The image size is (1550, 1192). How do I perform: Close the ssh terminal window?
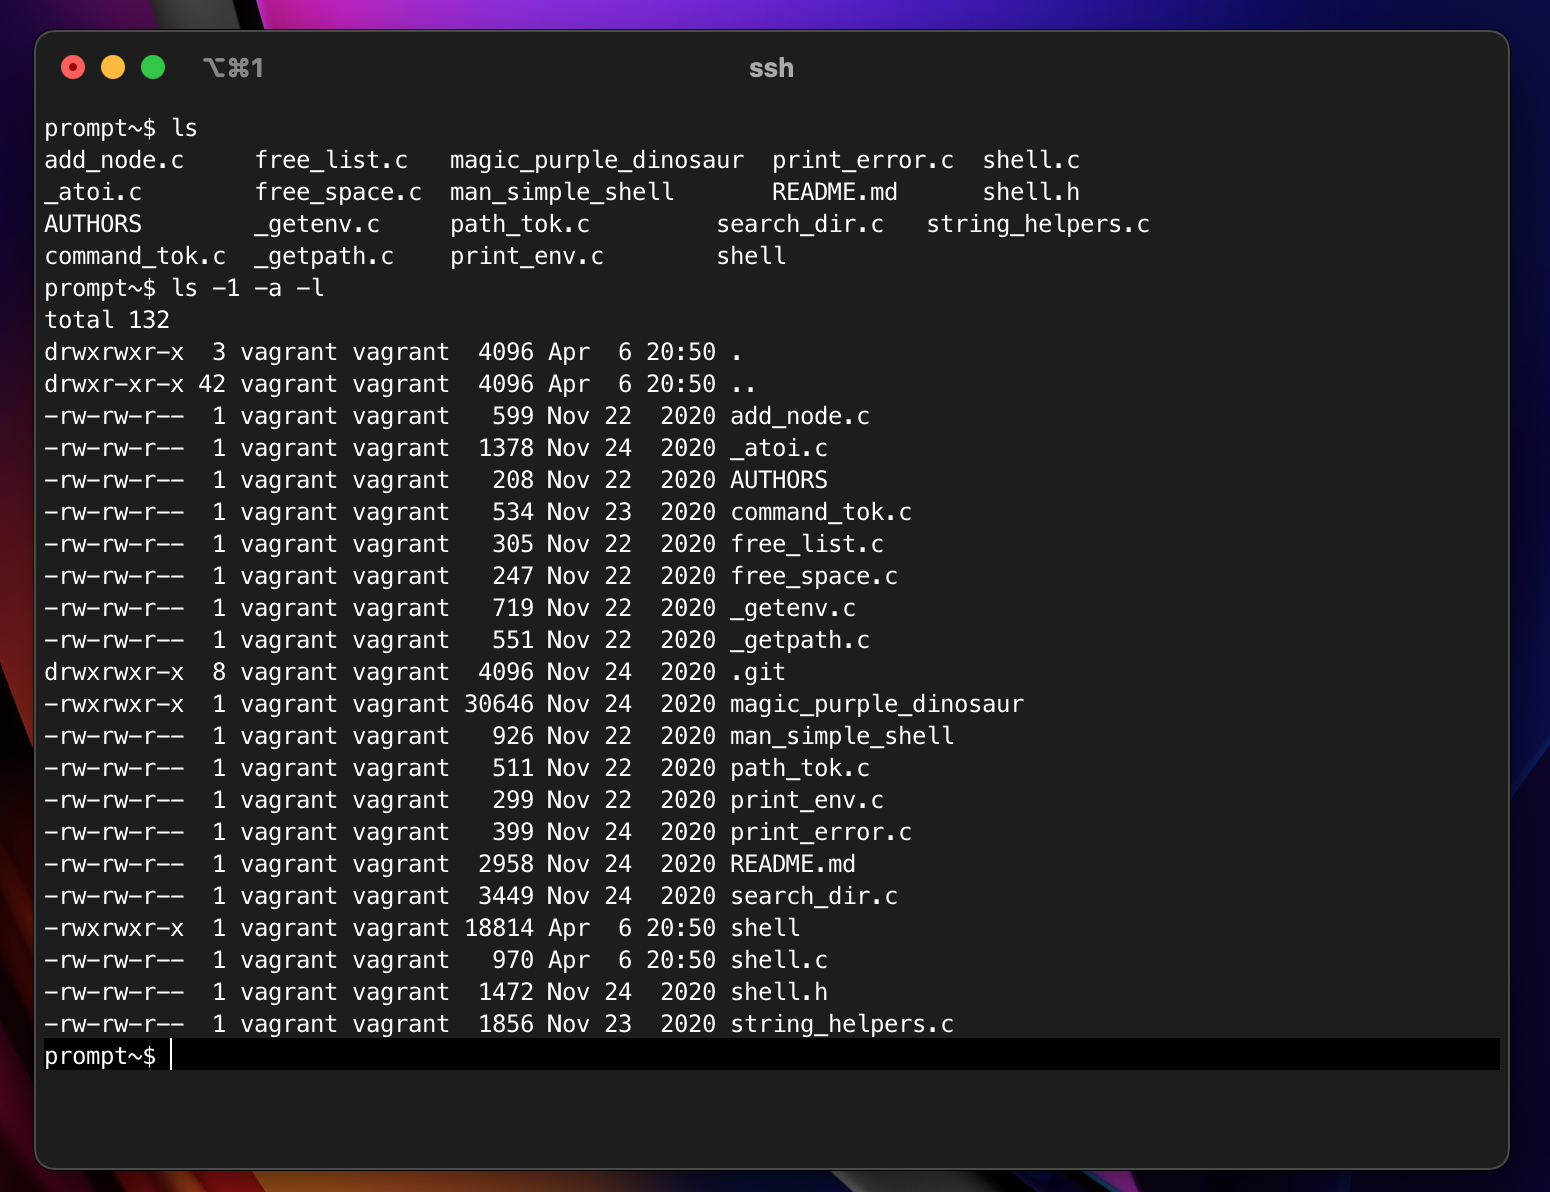(x=73, y=67)
